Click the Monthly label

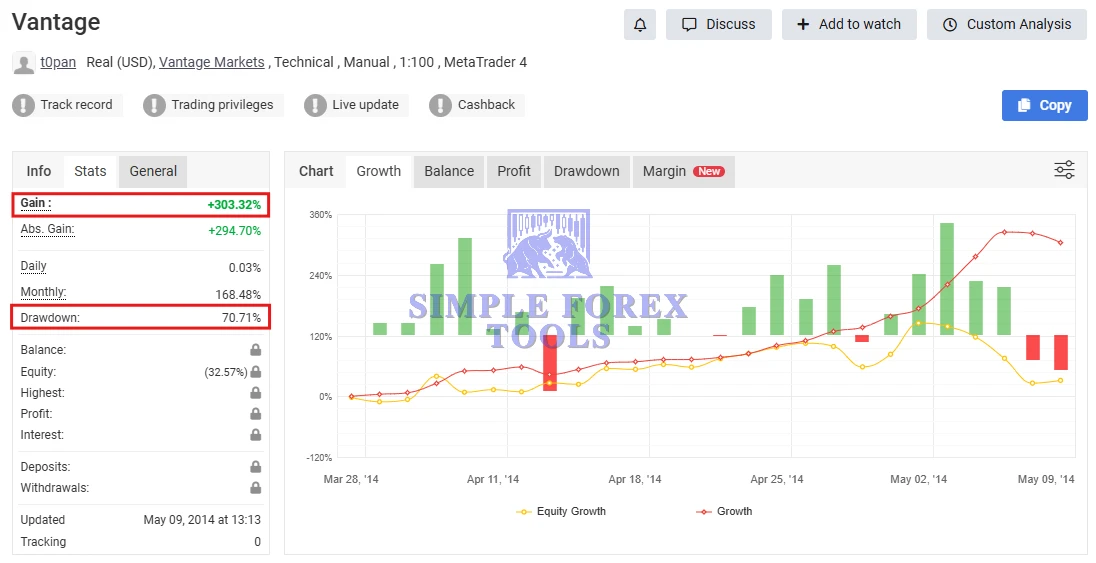tap(43, 292)
